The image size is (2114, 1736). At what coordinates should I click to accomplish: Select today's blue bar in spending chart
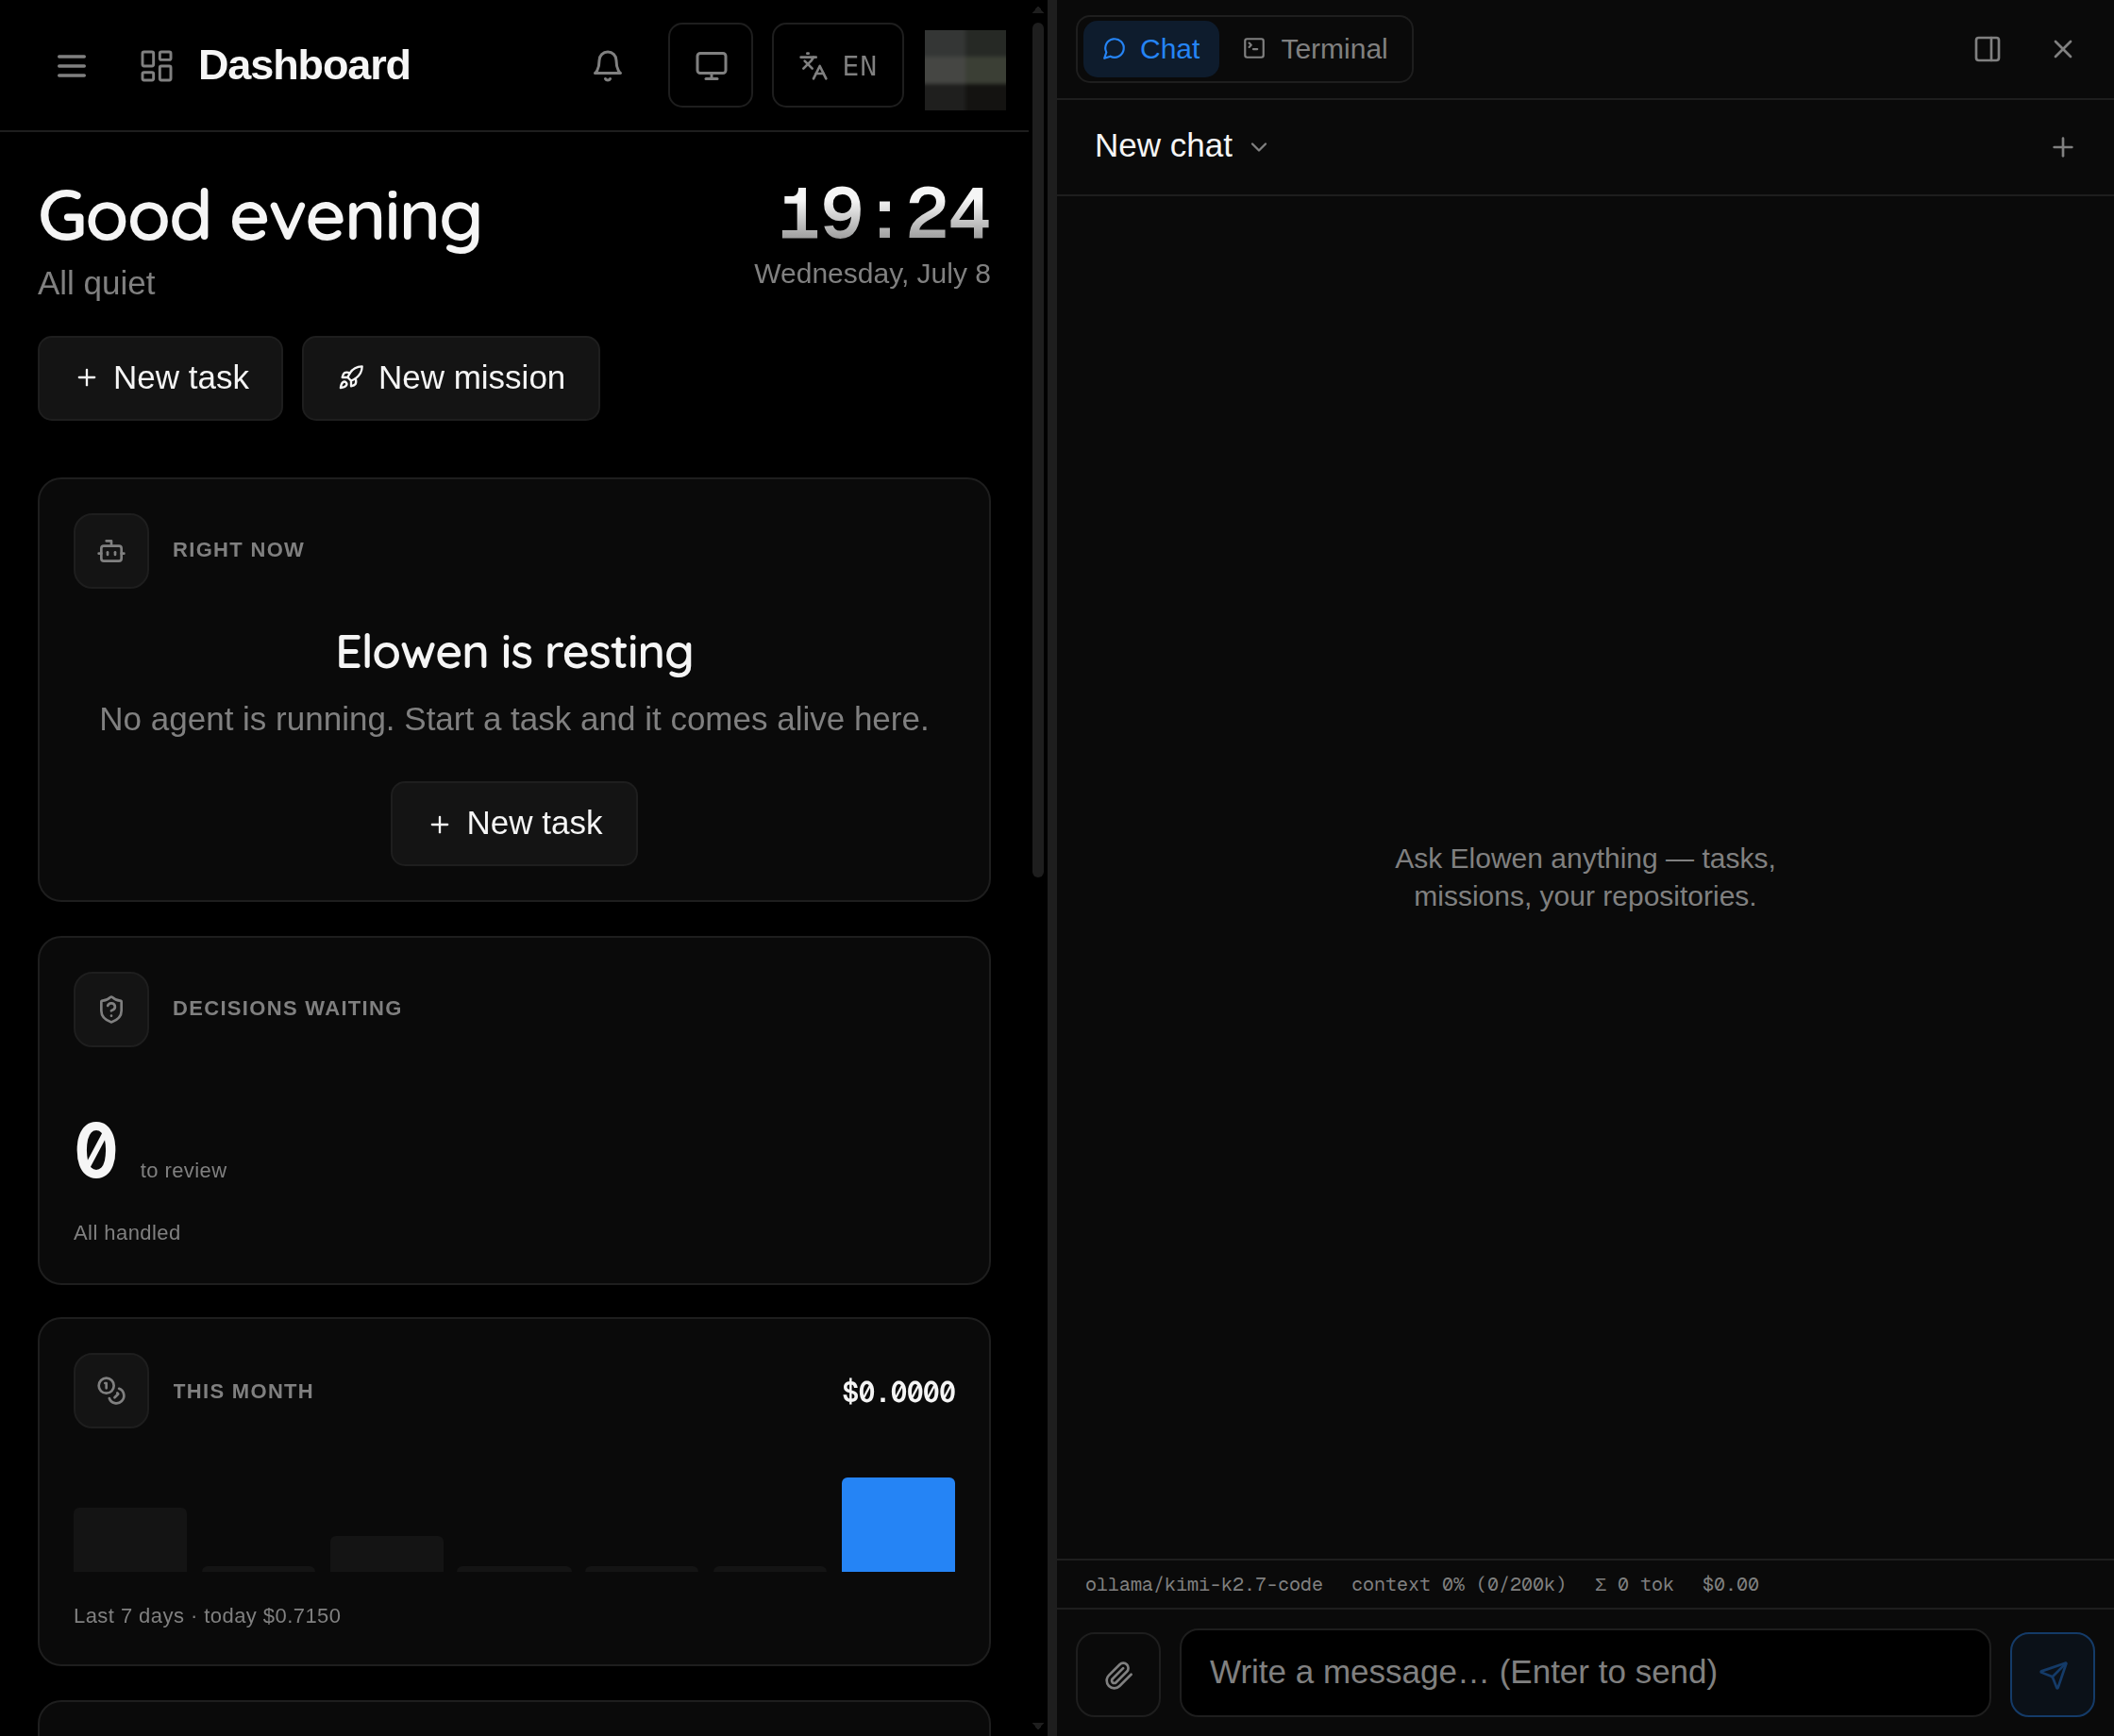click(898, 1524)
